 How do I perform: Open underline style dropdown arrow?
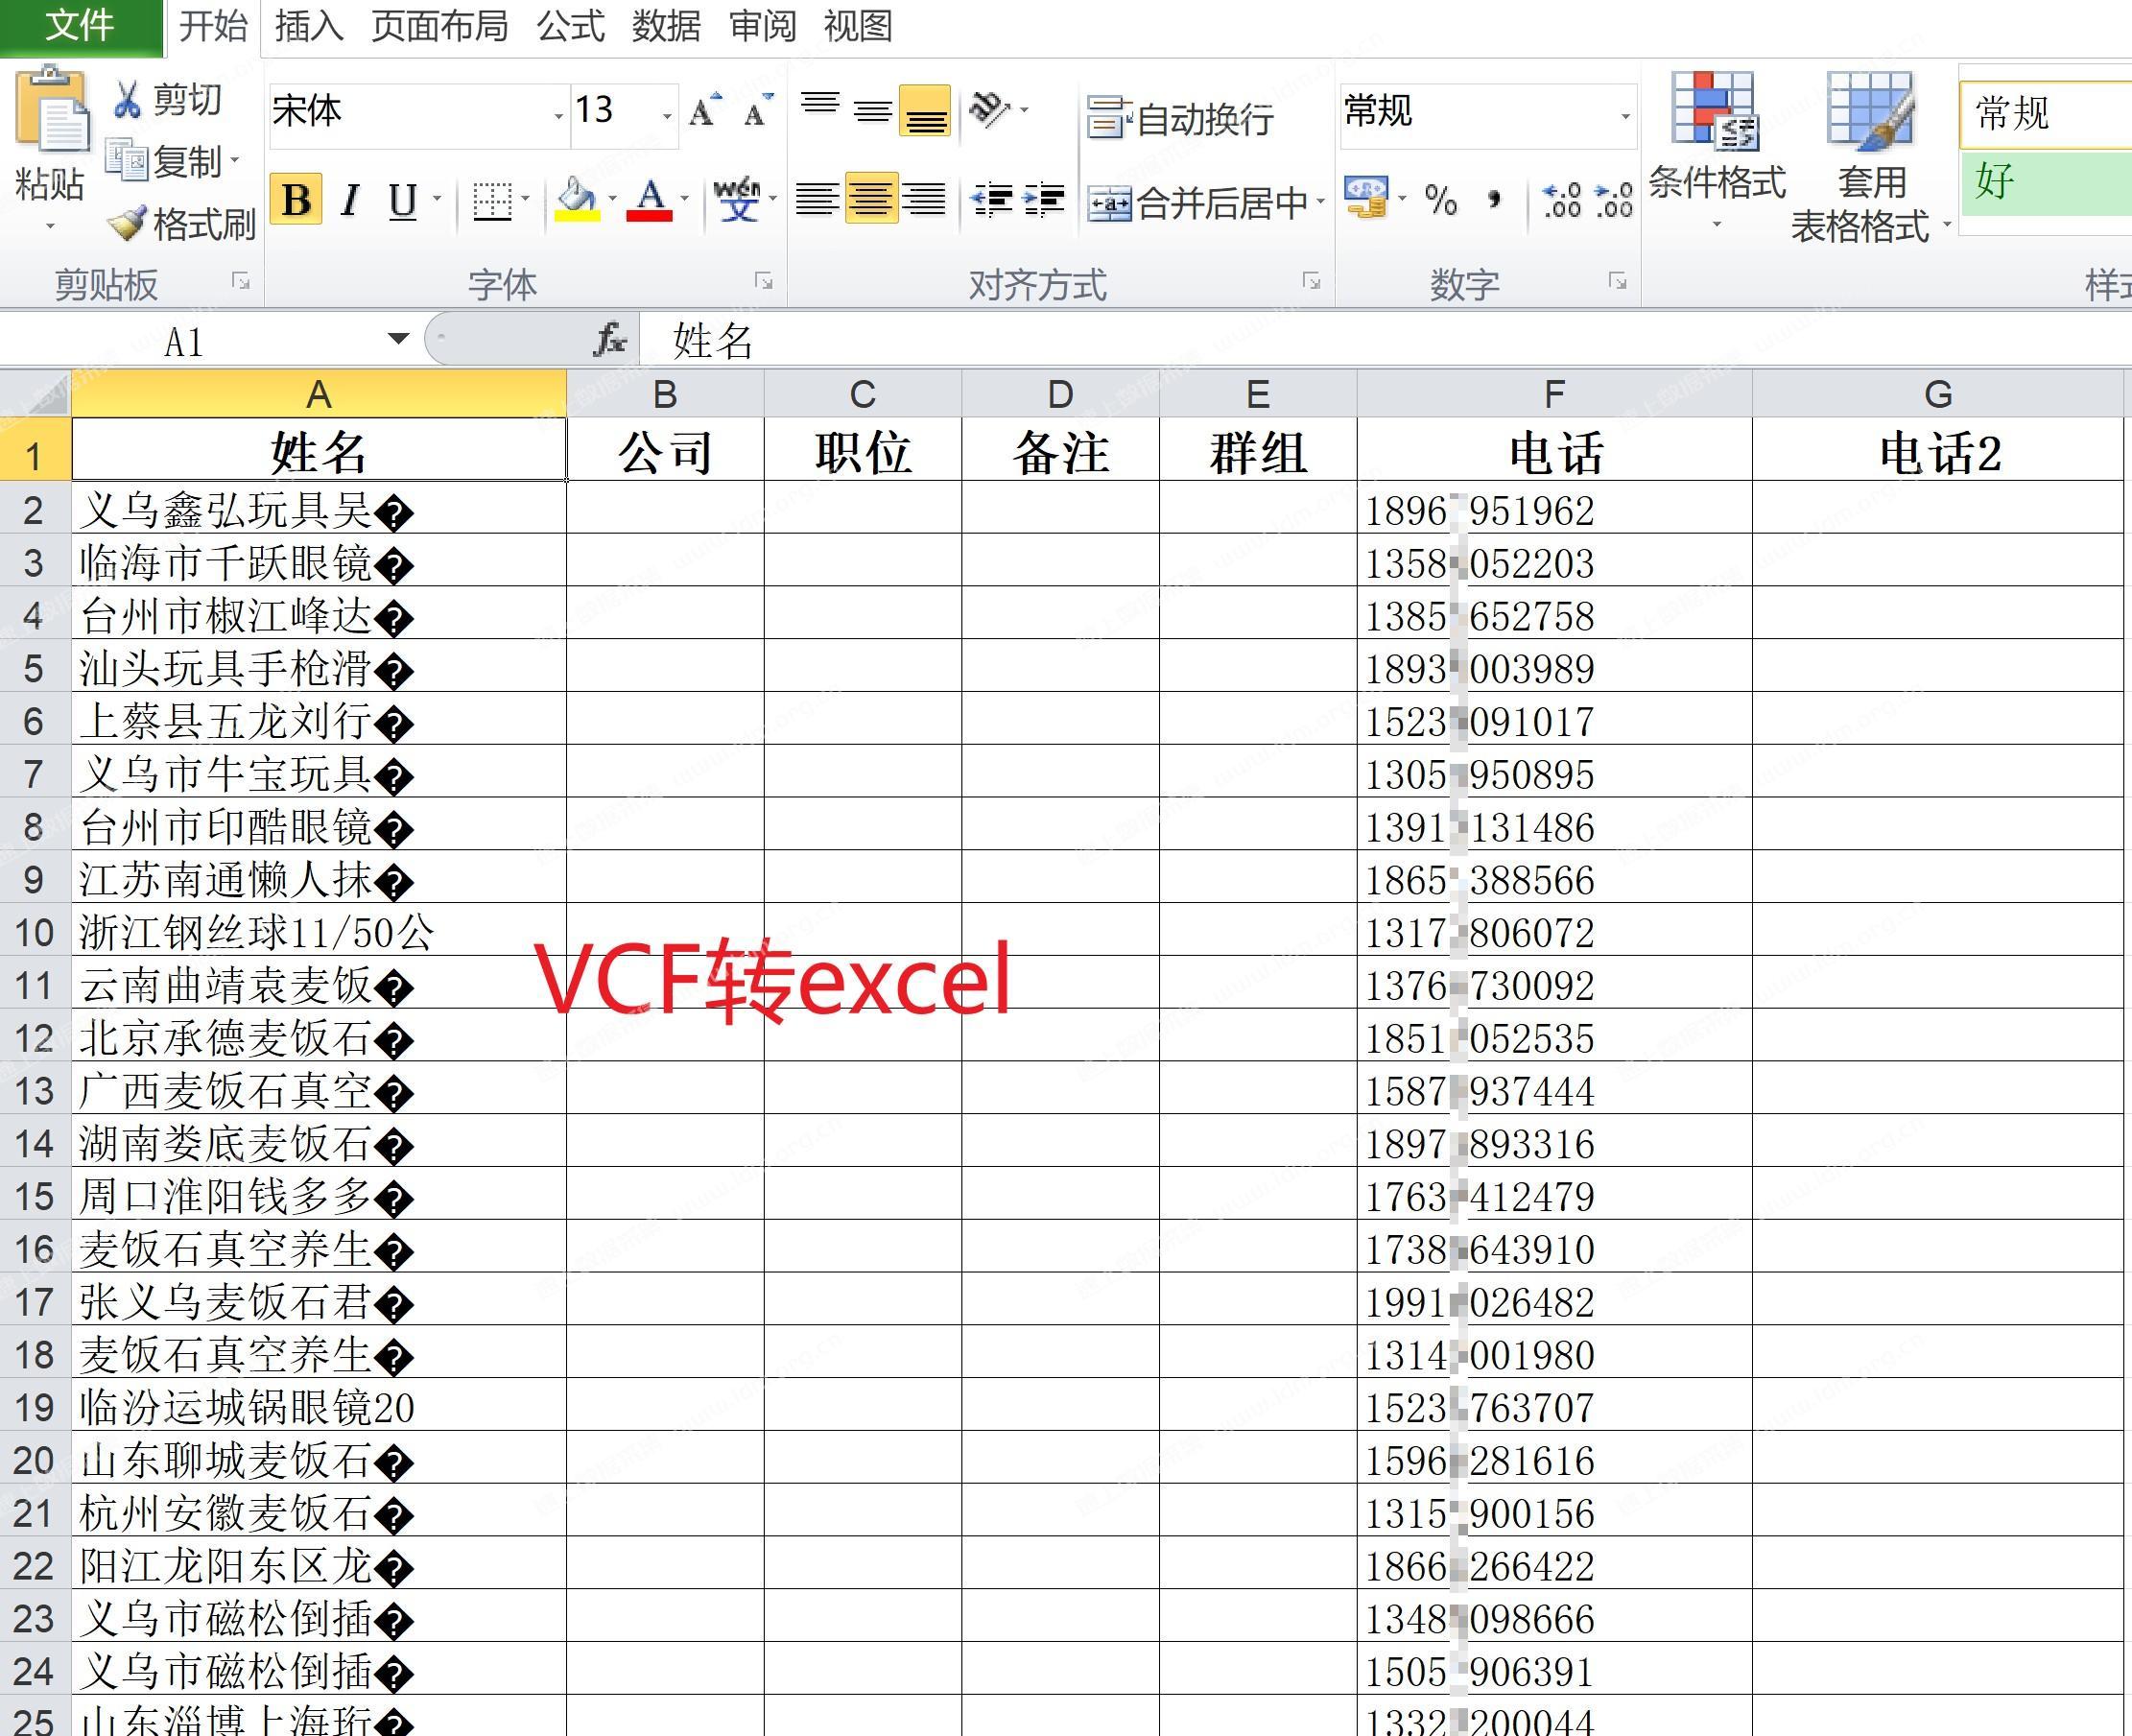tap(436, 200)
